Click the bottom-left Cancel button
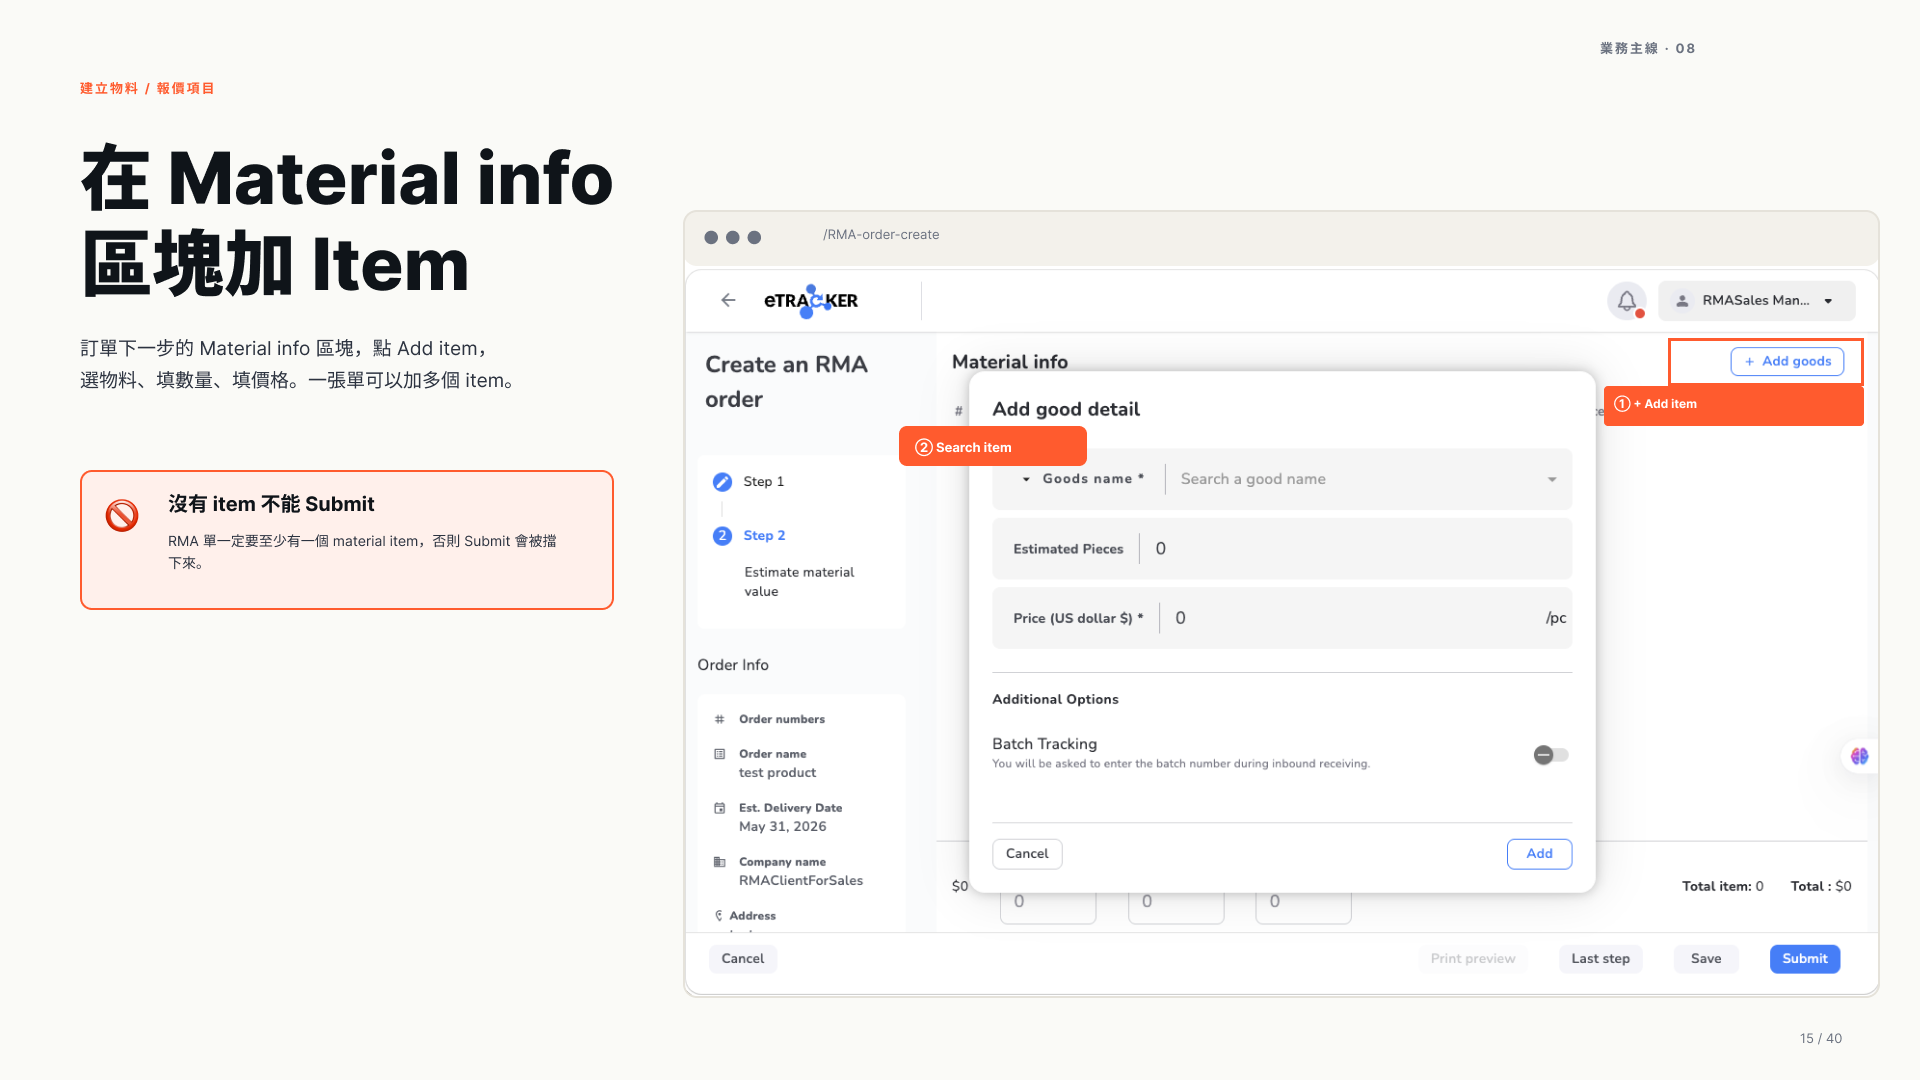 [743, 959]
